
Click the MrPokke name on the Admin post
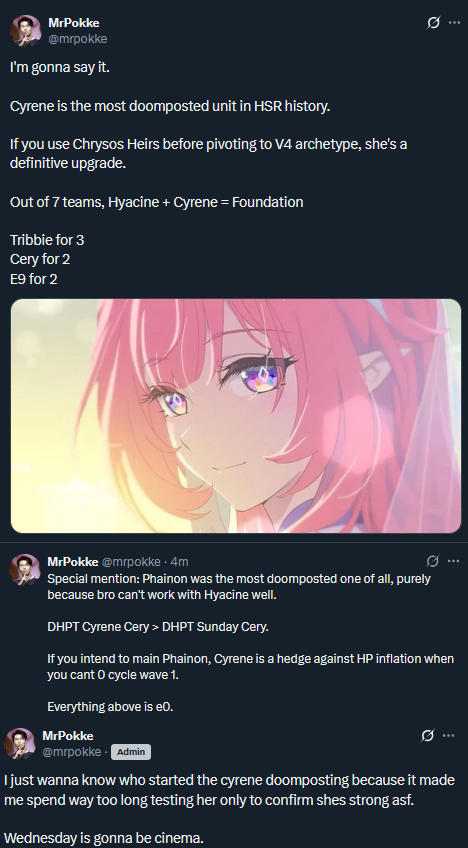click(68, 736)
